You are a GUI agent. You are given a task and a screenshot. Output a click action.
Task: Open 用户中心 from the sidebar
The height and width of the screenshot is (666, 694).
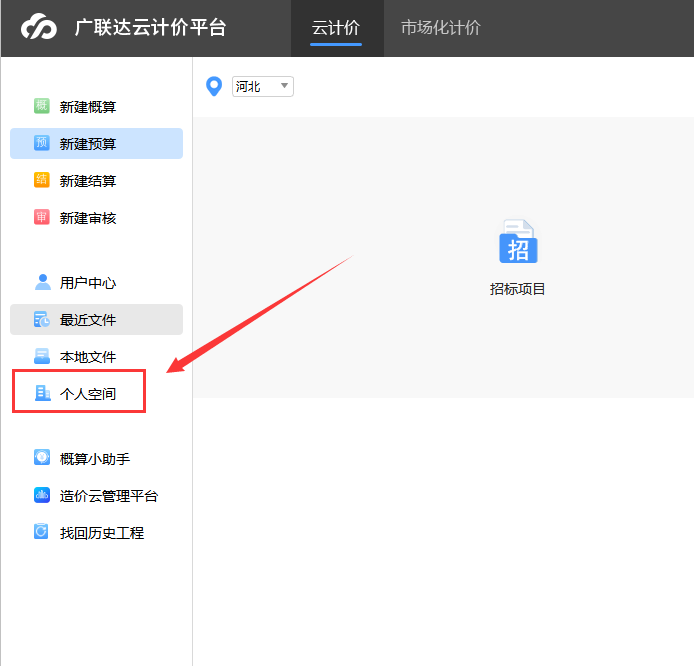point(96,282)
